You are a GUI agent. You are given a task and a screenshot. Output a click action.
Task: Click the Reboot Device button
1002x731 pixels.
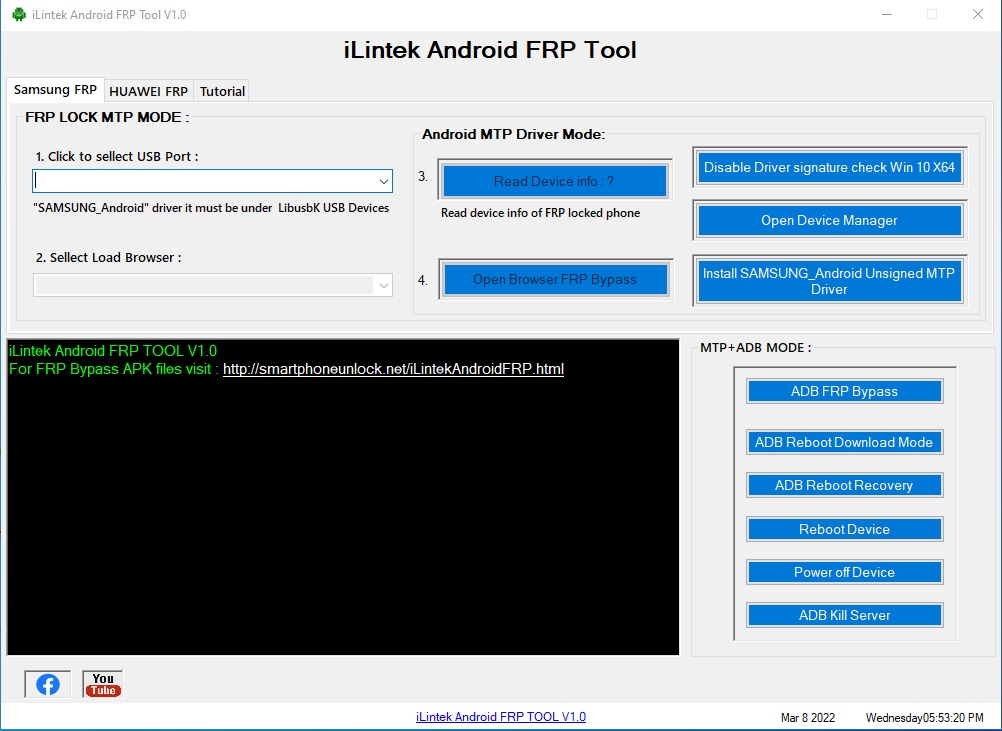(844, 529)
